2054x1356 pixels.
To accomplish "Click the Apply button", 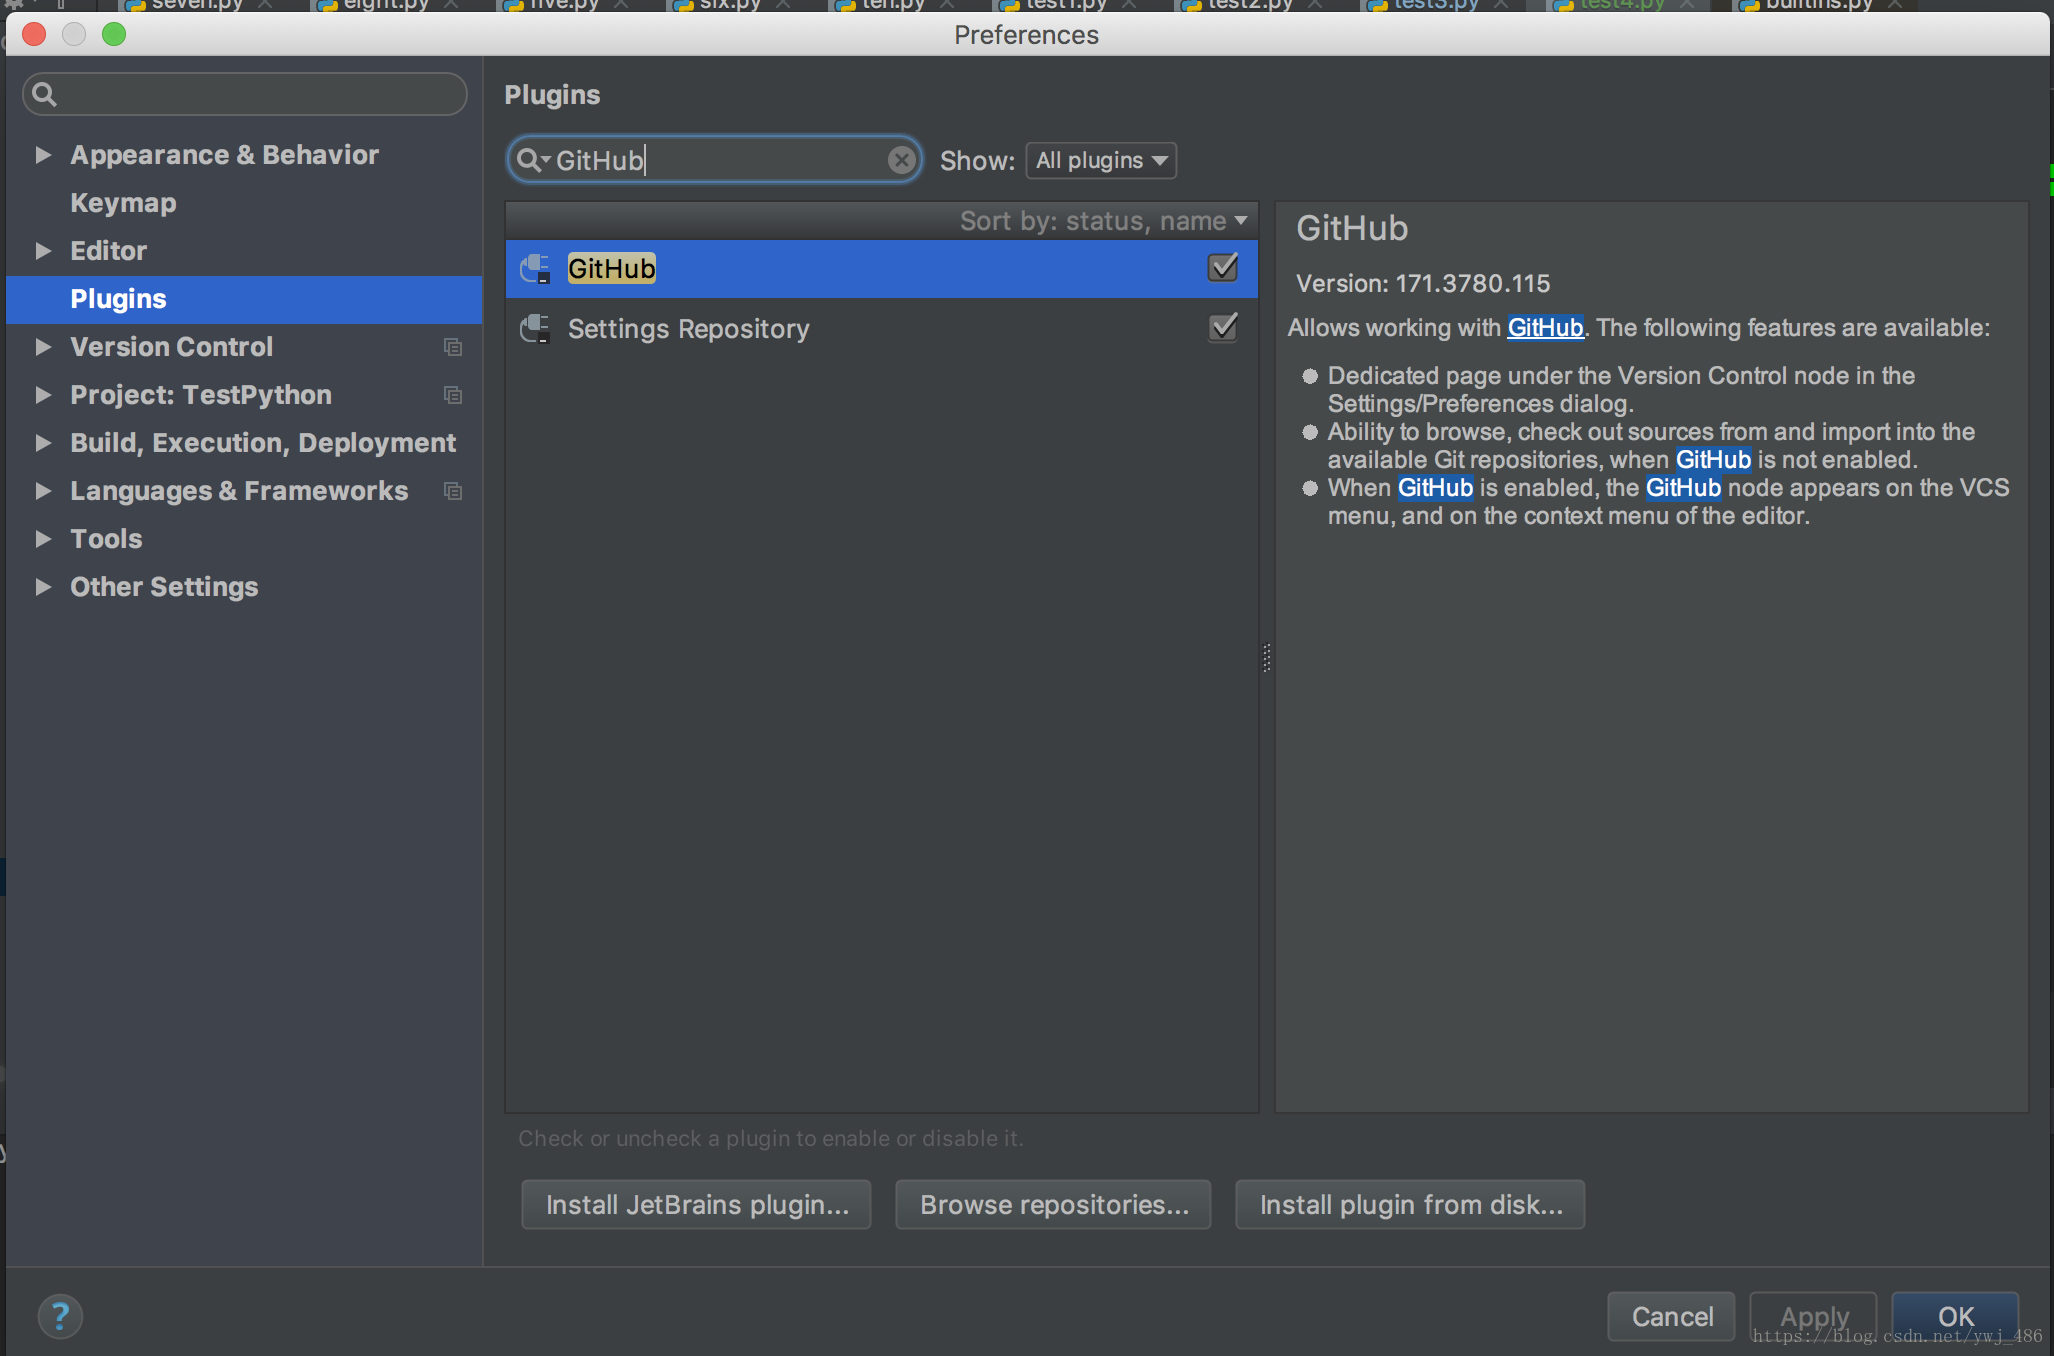I will point(1813,1316).
